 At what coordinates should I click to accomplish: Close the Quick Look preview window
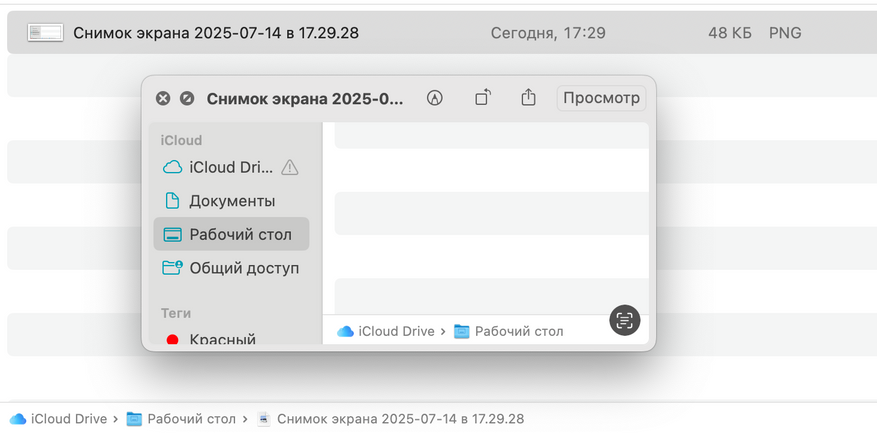point(163,99)
